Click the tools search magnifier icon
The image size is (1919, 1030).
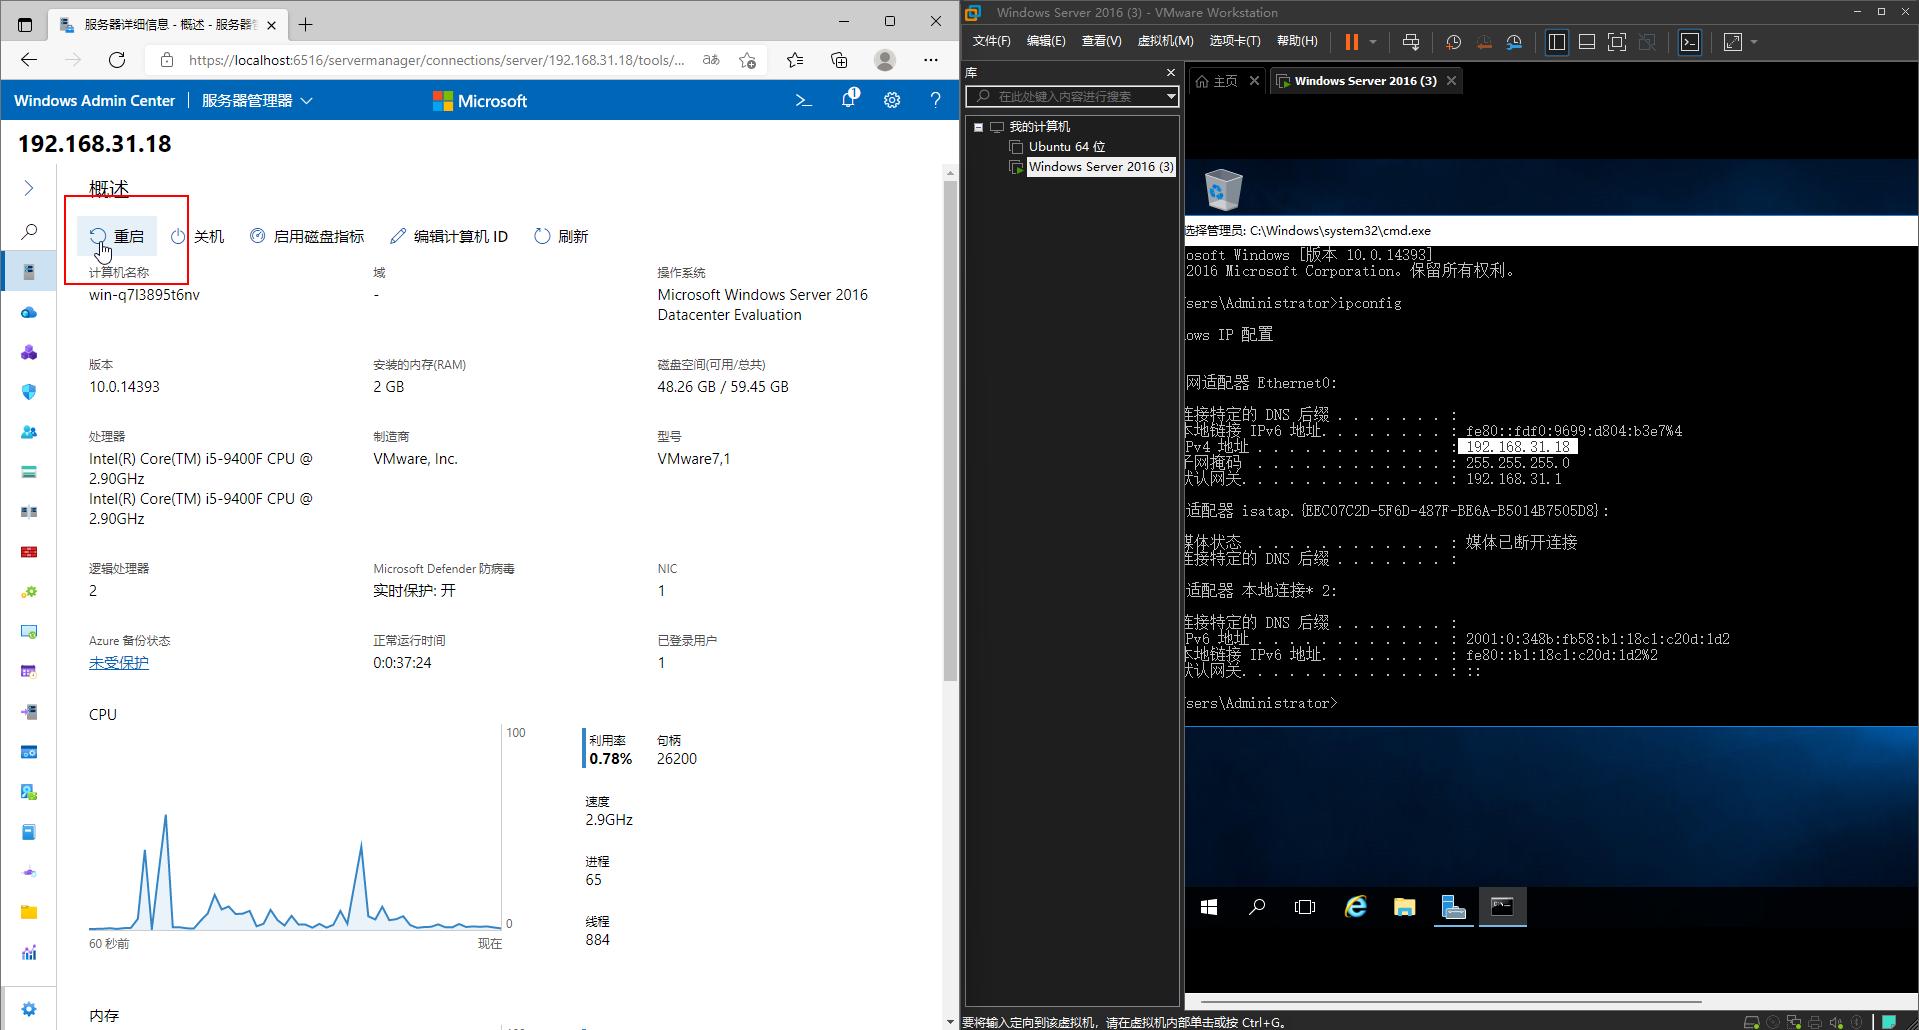coord(29,232)
